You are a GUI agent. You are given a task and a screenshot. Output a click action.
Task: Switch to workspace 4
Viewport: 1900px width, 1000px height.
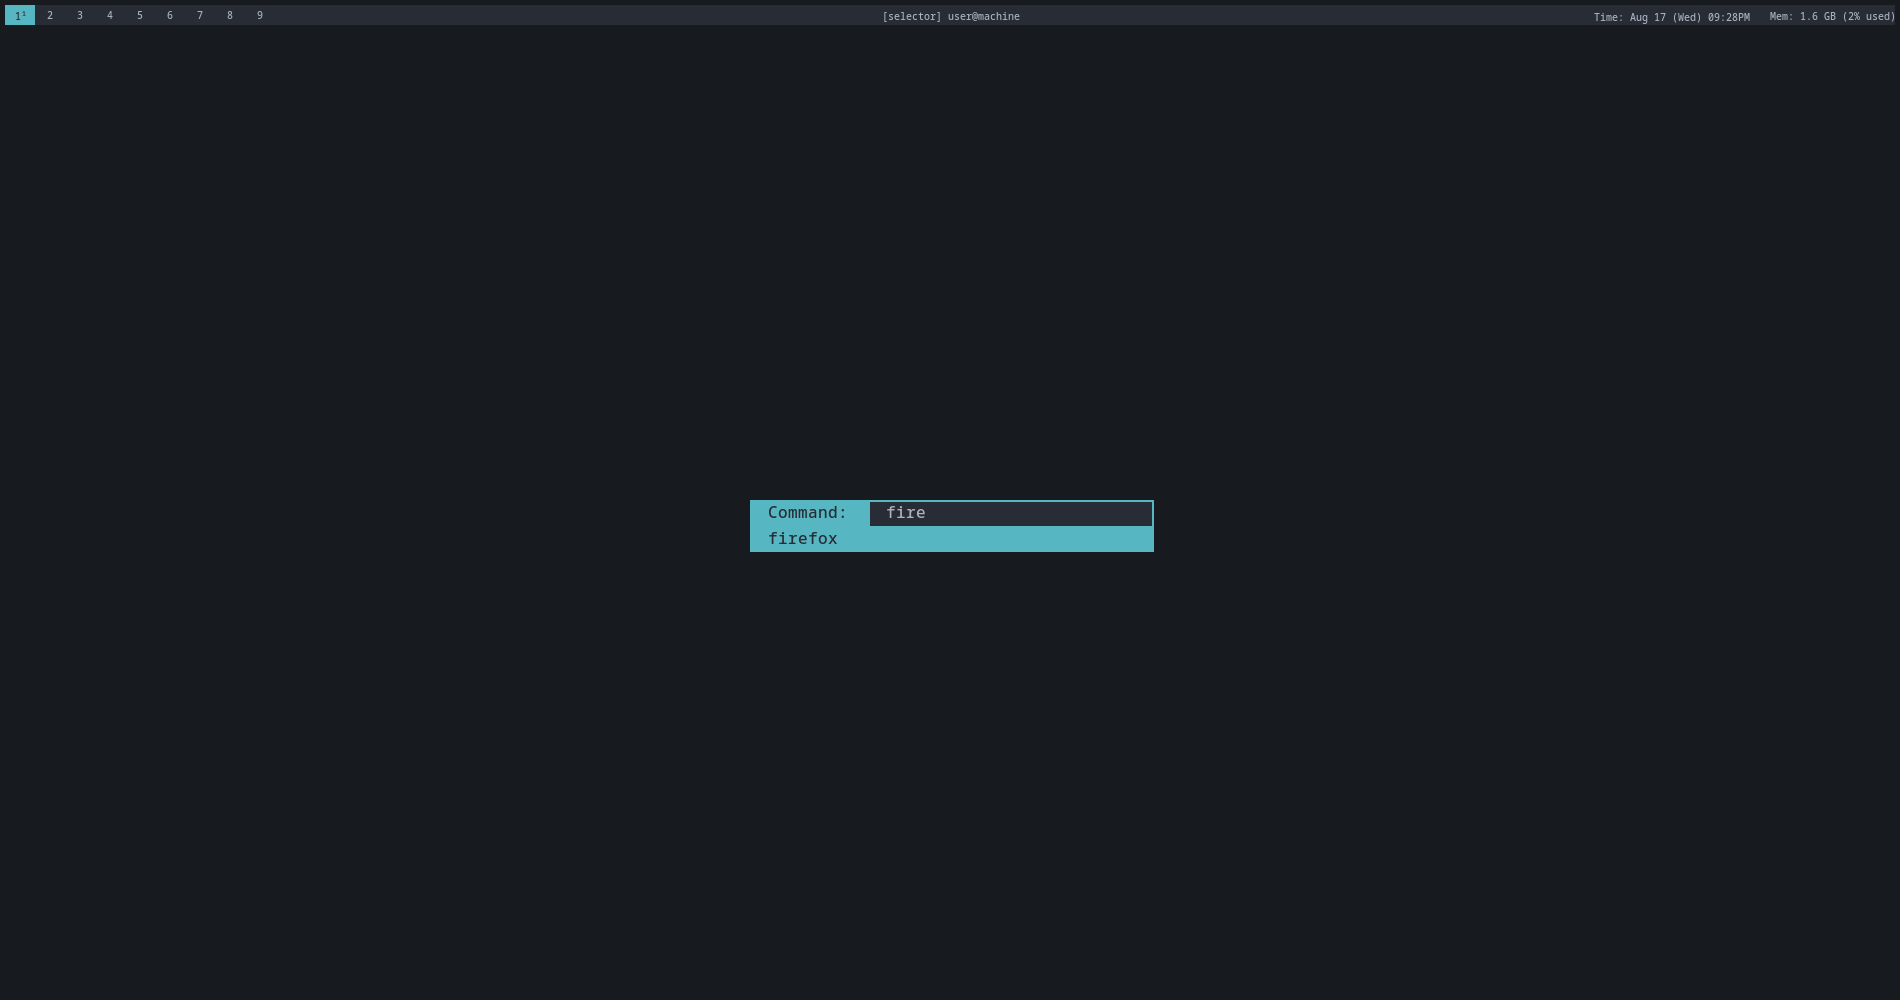(110, 15)
